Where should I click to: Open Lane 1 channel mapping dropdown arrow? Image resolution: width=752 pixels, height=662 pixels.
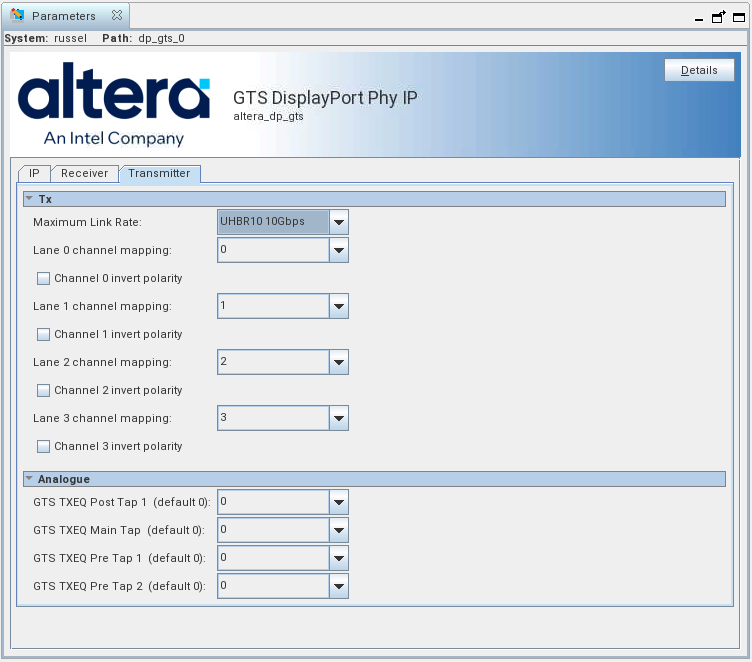339,306
